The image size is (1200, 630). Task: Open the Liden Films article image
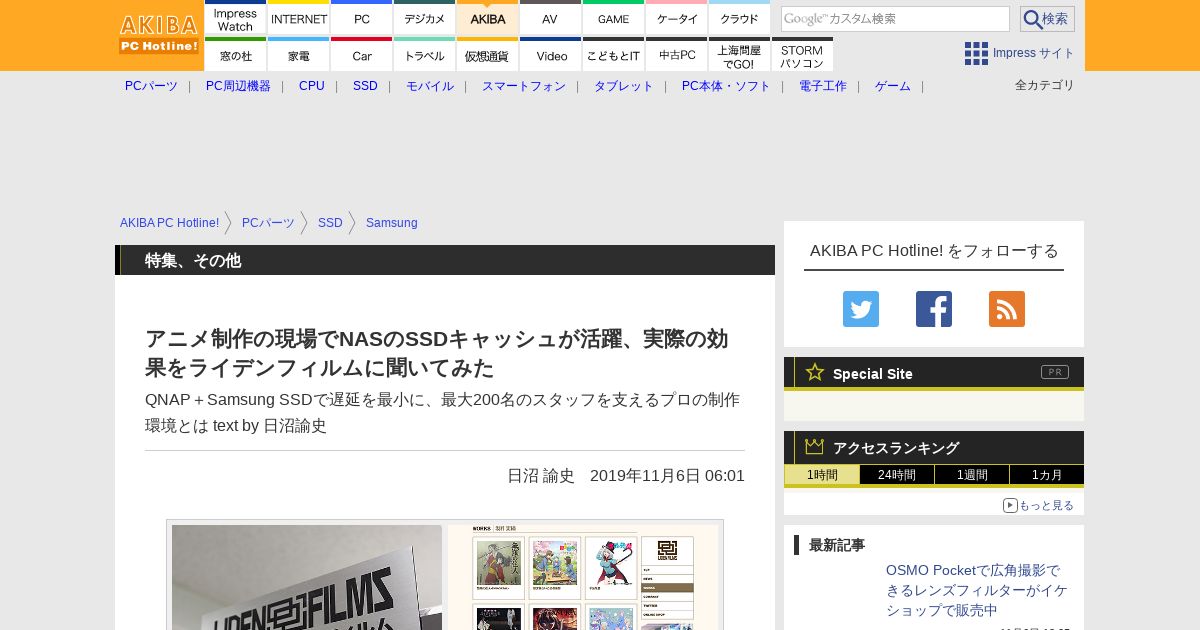click(x=445, y=575)
